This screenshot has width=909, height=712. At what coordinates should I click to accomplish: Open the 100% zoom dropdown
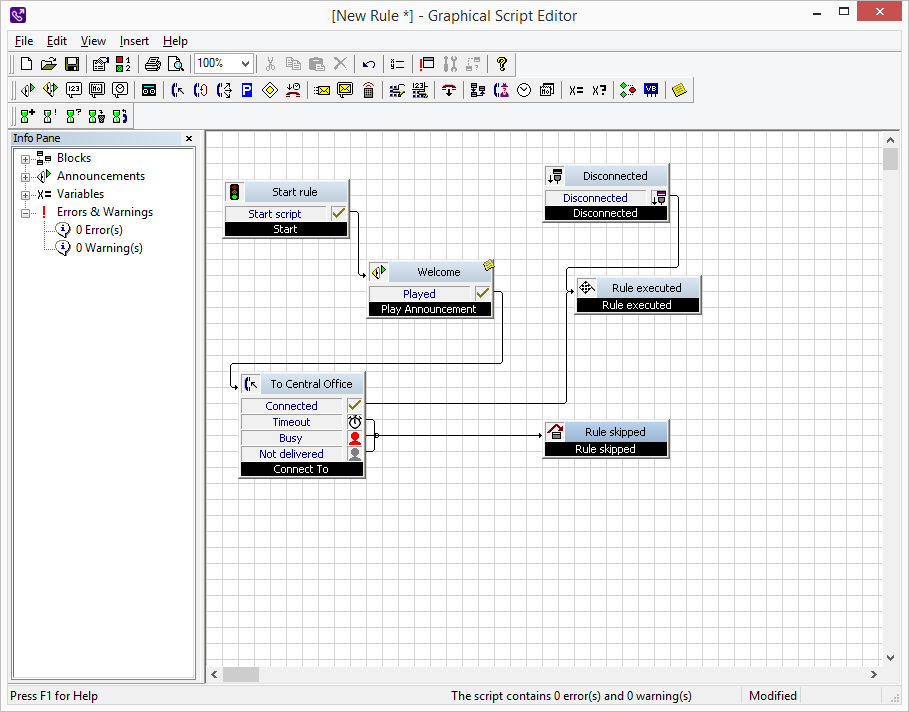point(245,63)
